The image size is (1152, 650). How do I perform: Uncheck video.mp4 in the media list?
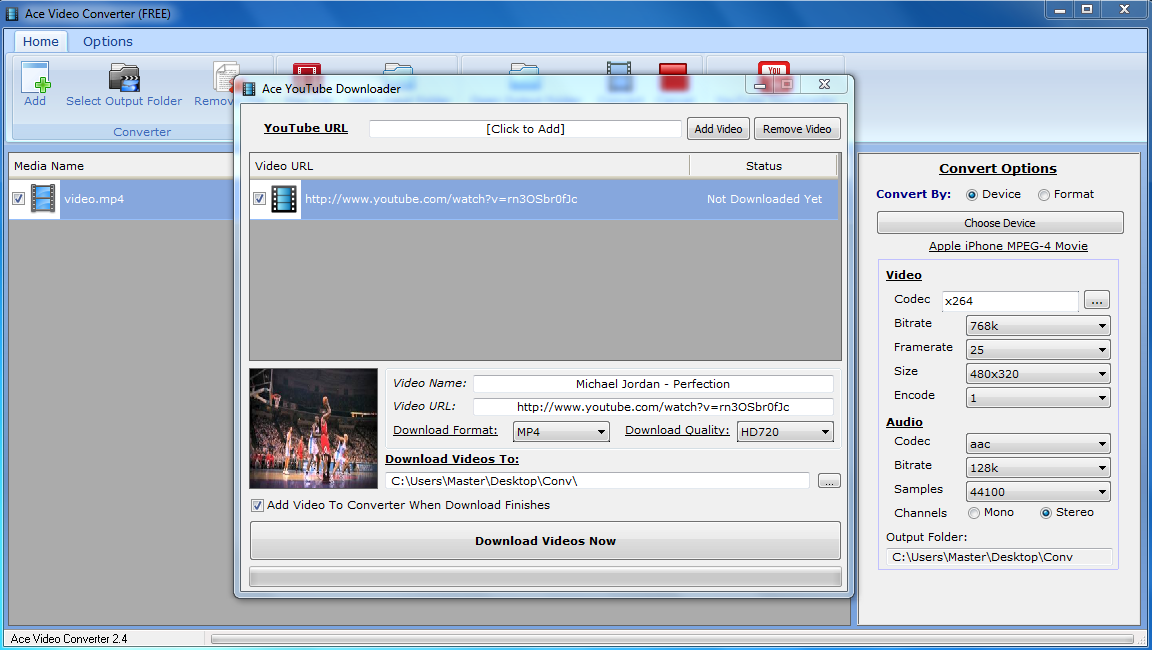(x=17, y=198)
